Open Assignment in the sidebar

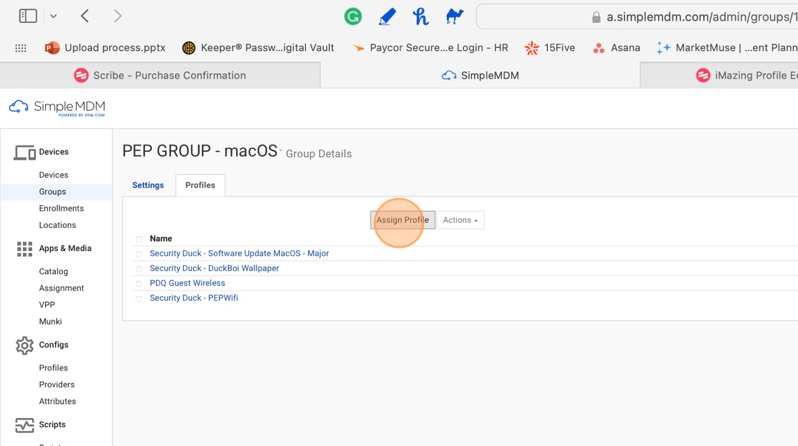[61, 288]
